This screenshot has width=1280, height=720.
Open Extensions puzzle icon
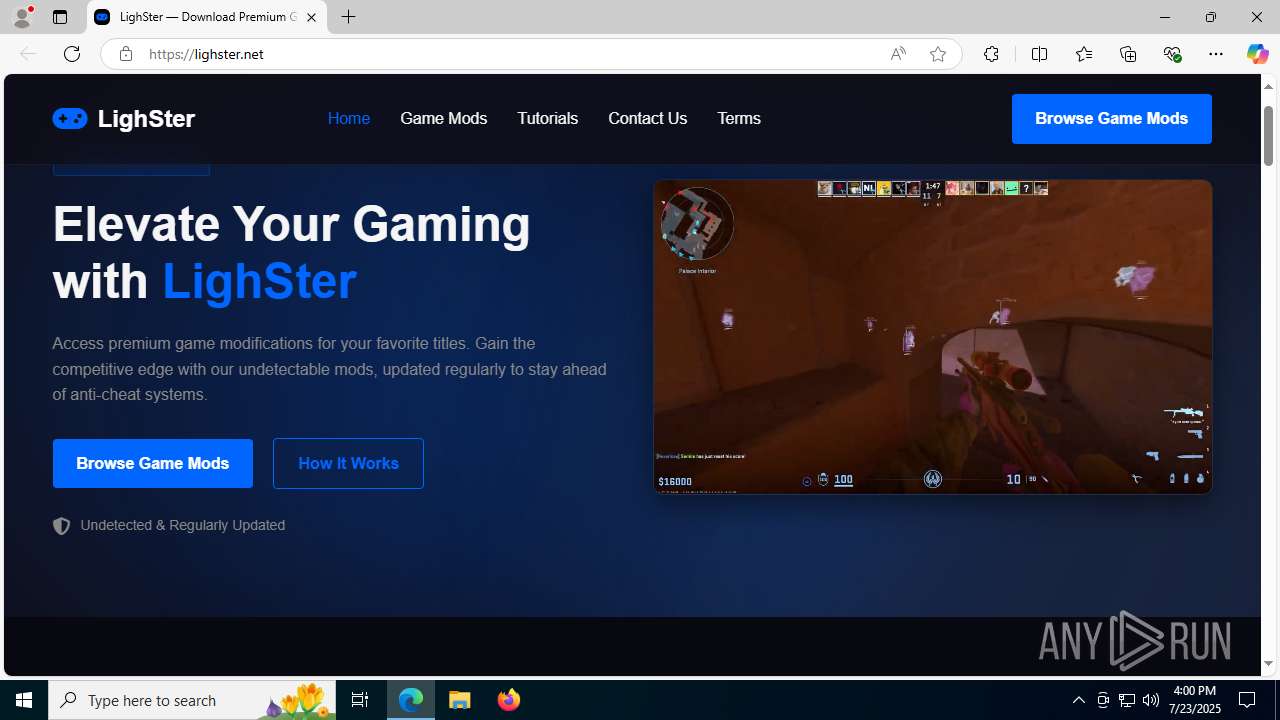[991, 54]
